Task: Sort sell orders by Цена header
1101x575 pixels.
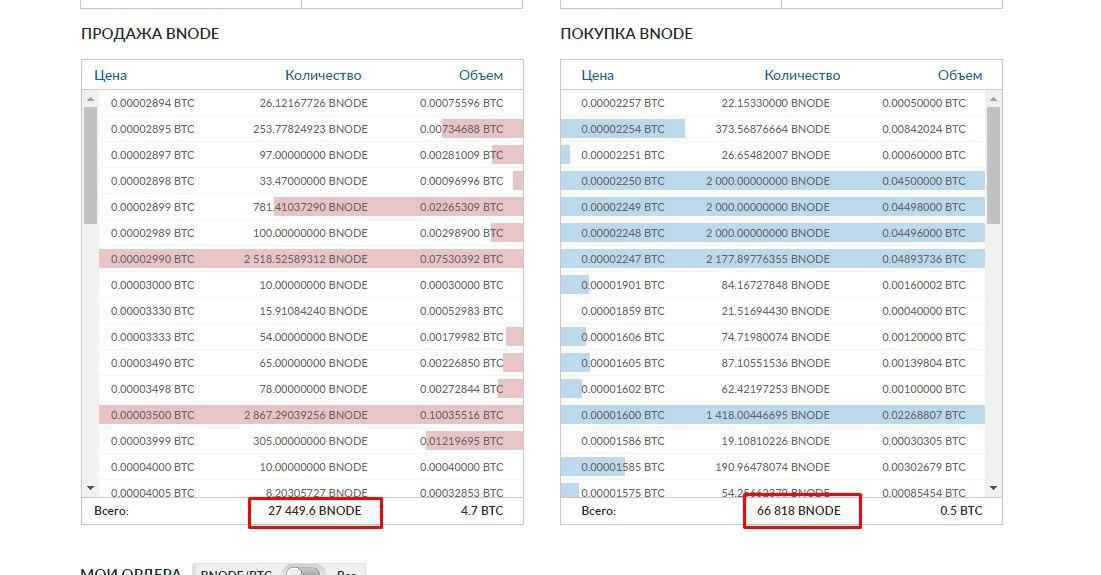Action: point(110,75)
